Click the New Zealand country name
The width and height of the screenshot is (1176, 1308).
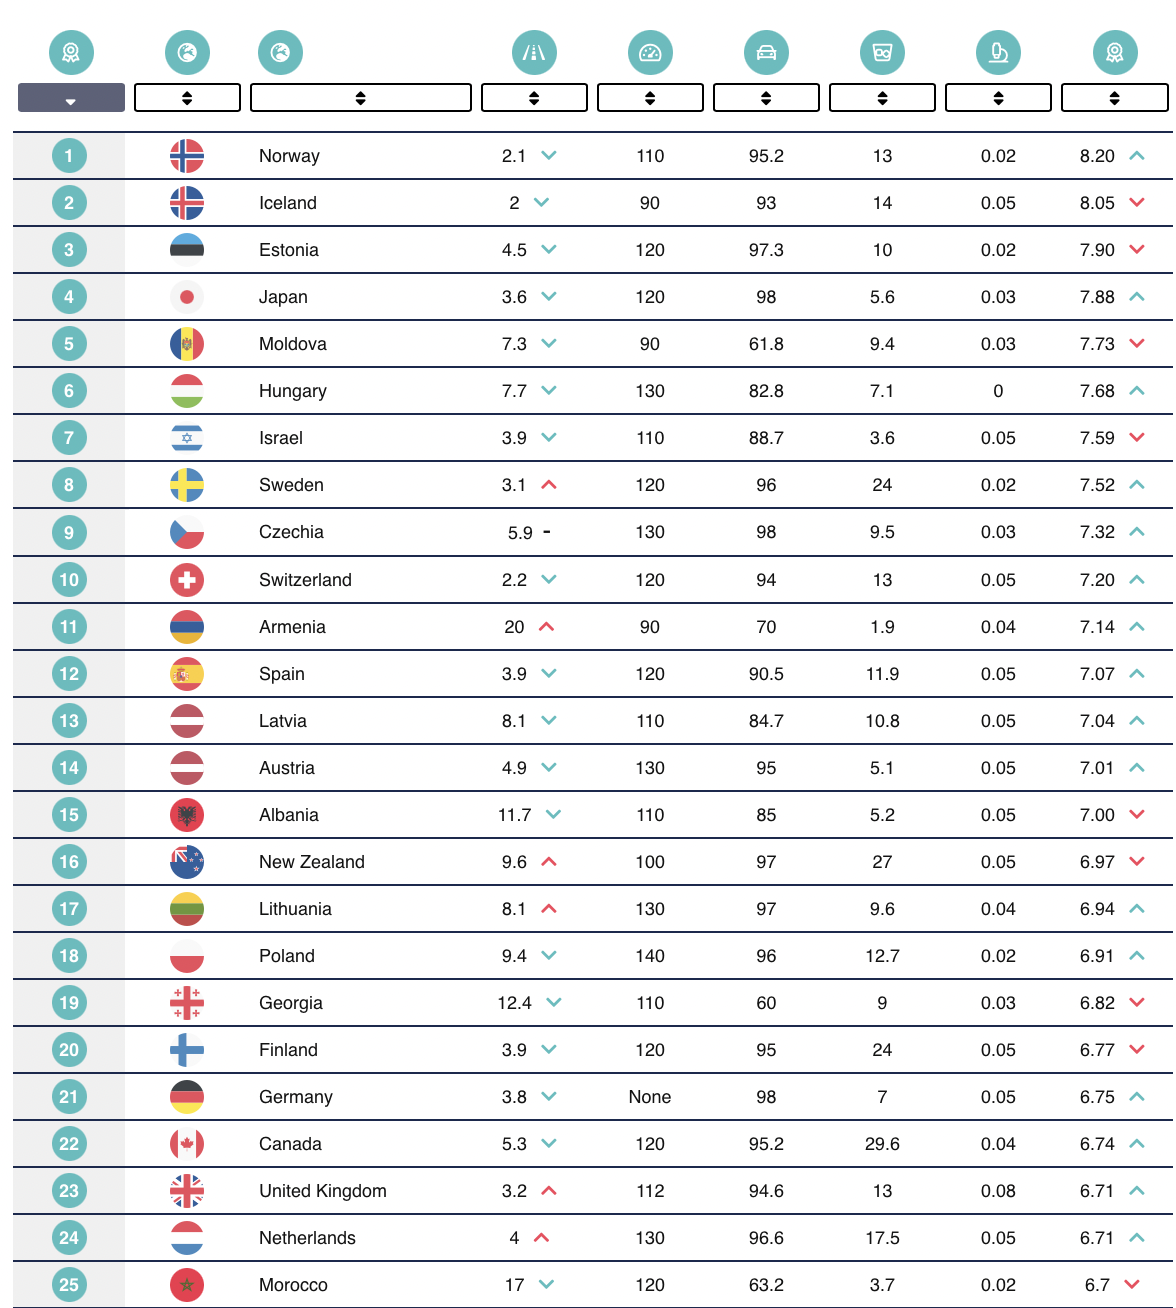coord(311,862)
